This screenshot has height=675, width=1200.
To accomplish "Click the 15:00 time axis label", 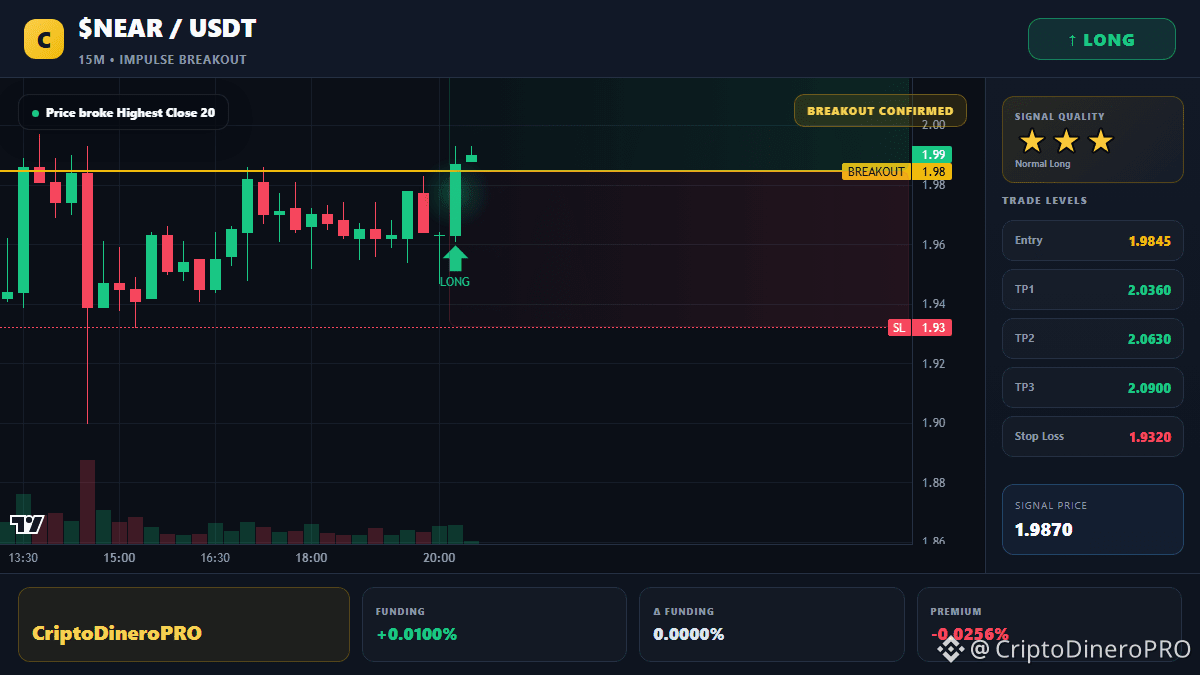I will [x=119, y=558].
